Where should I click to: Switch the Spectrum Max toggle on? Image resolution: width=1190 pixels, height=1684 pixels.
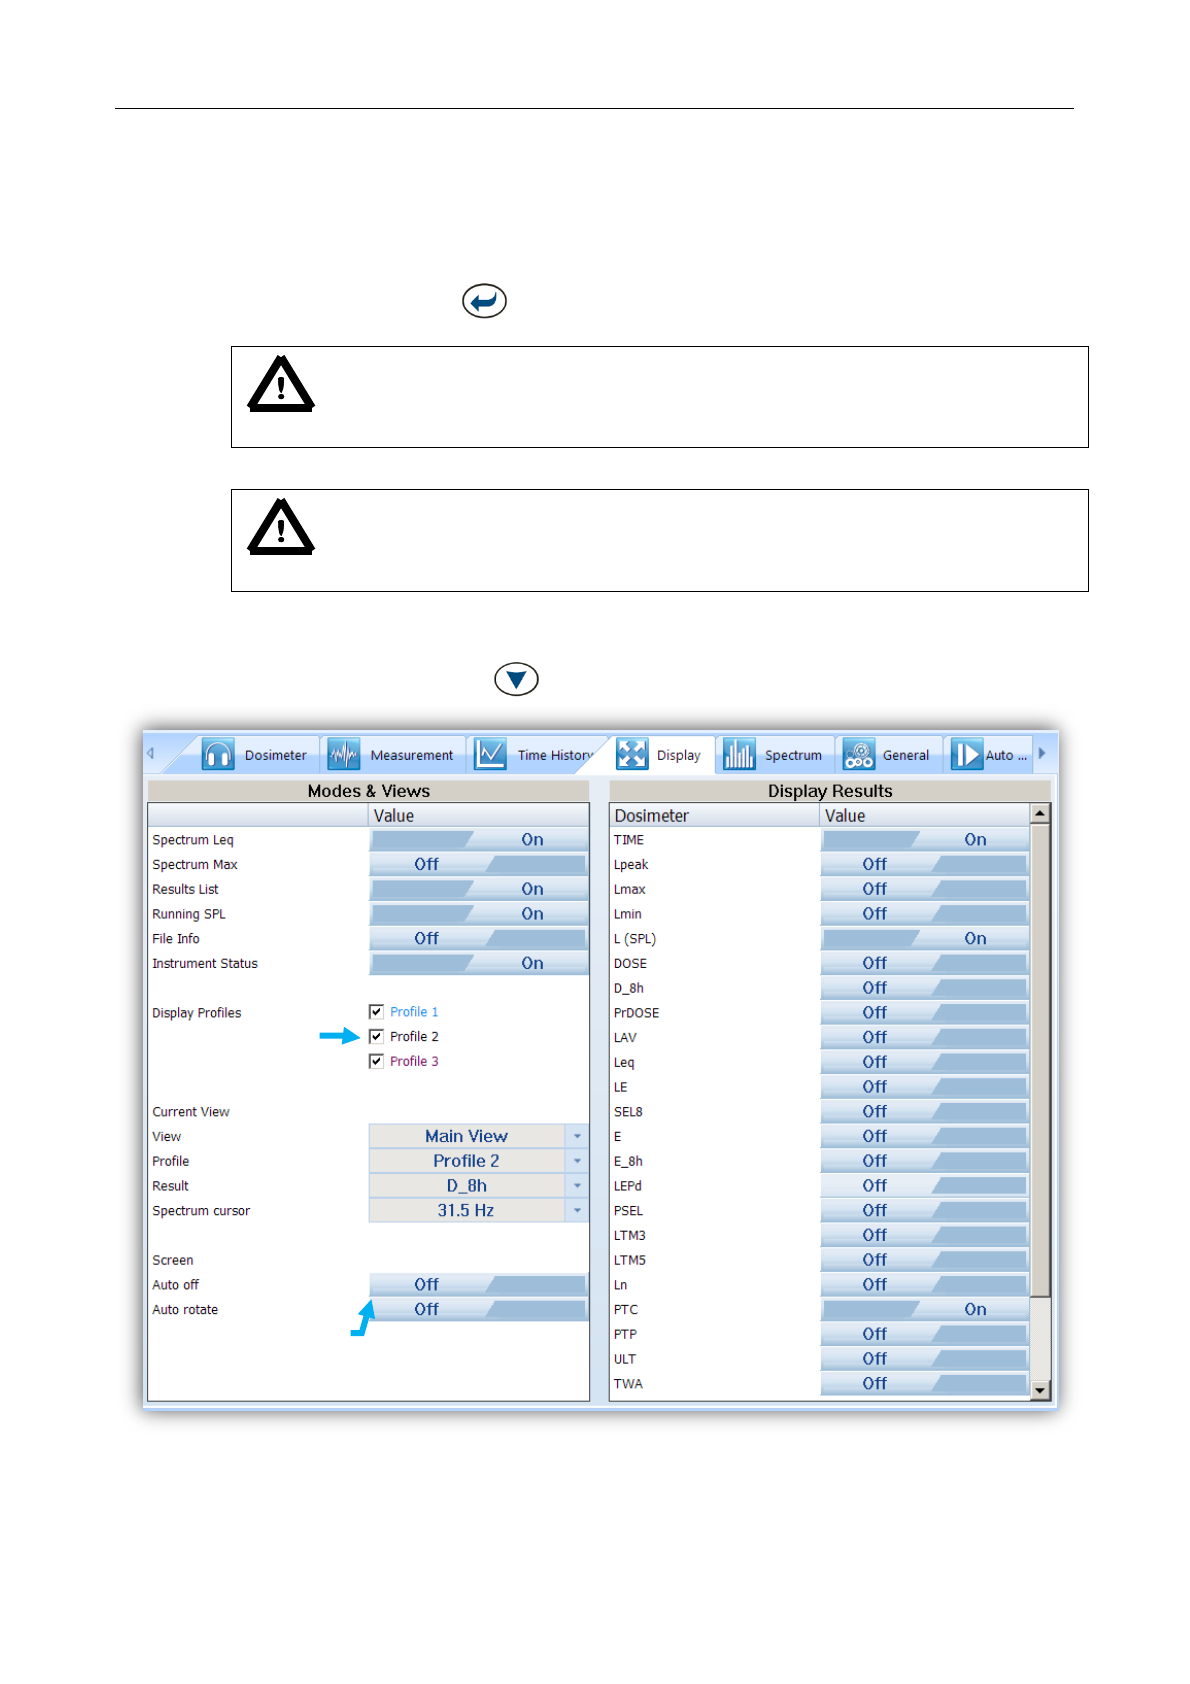(478, 864)
